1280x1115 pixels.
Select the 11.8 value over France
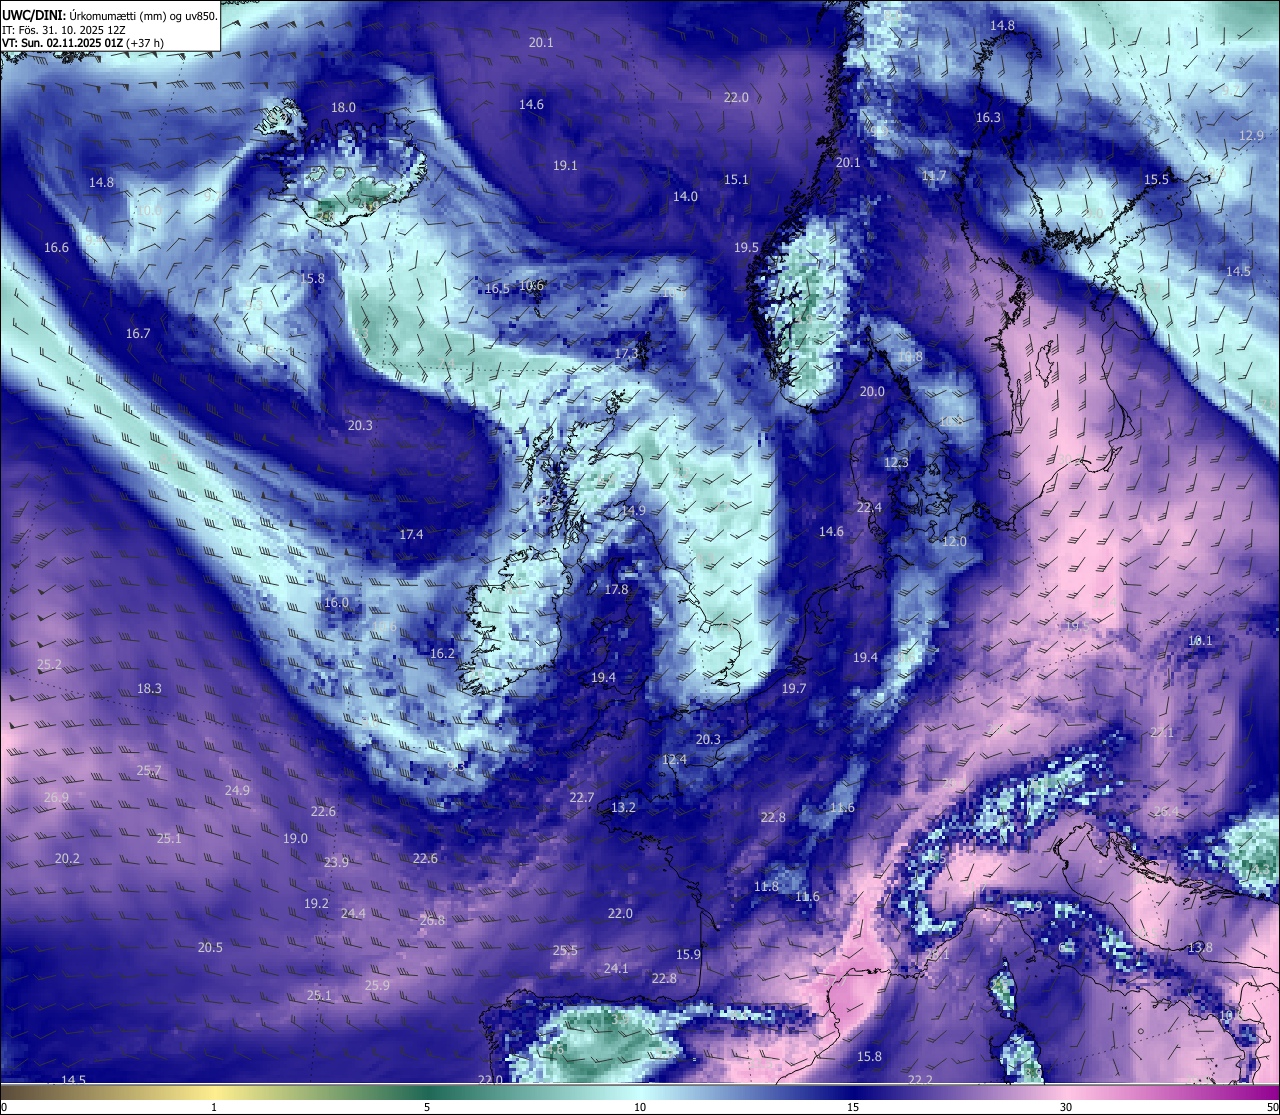[766, 886]
